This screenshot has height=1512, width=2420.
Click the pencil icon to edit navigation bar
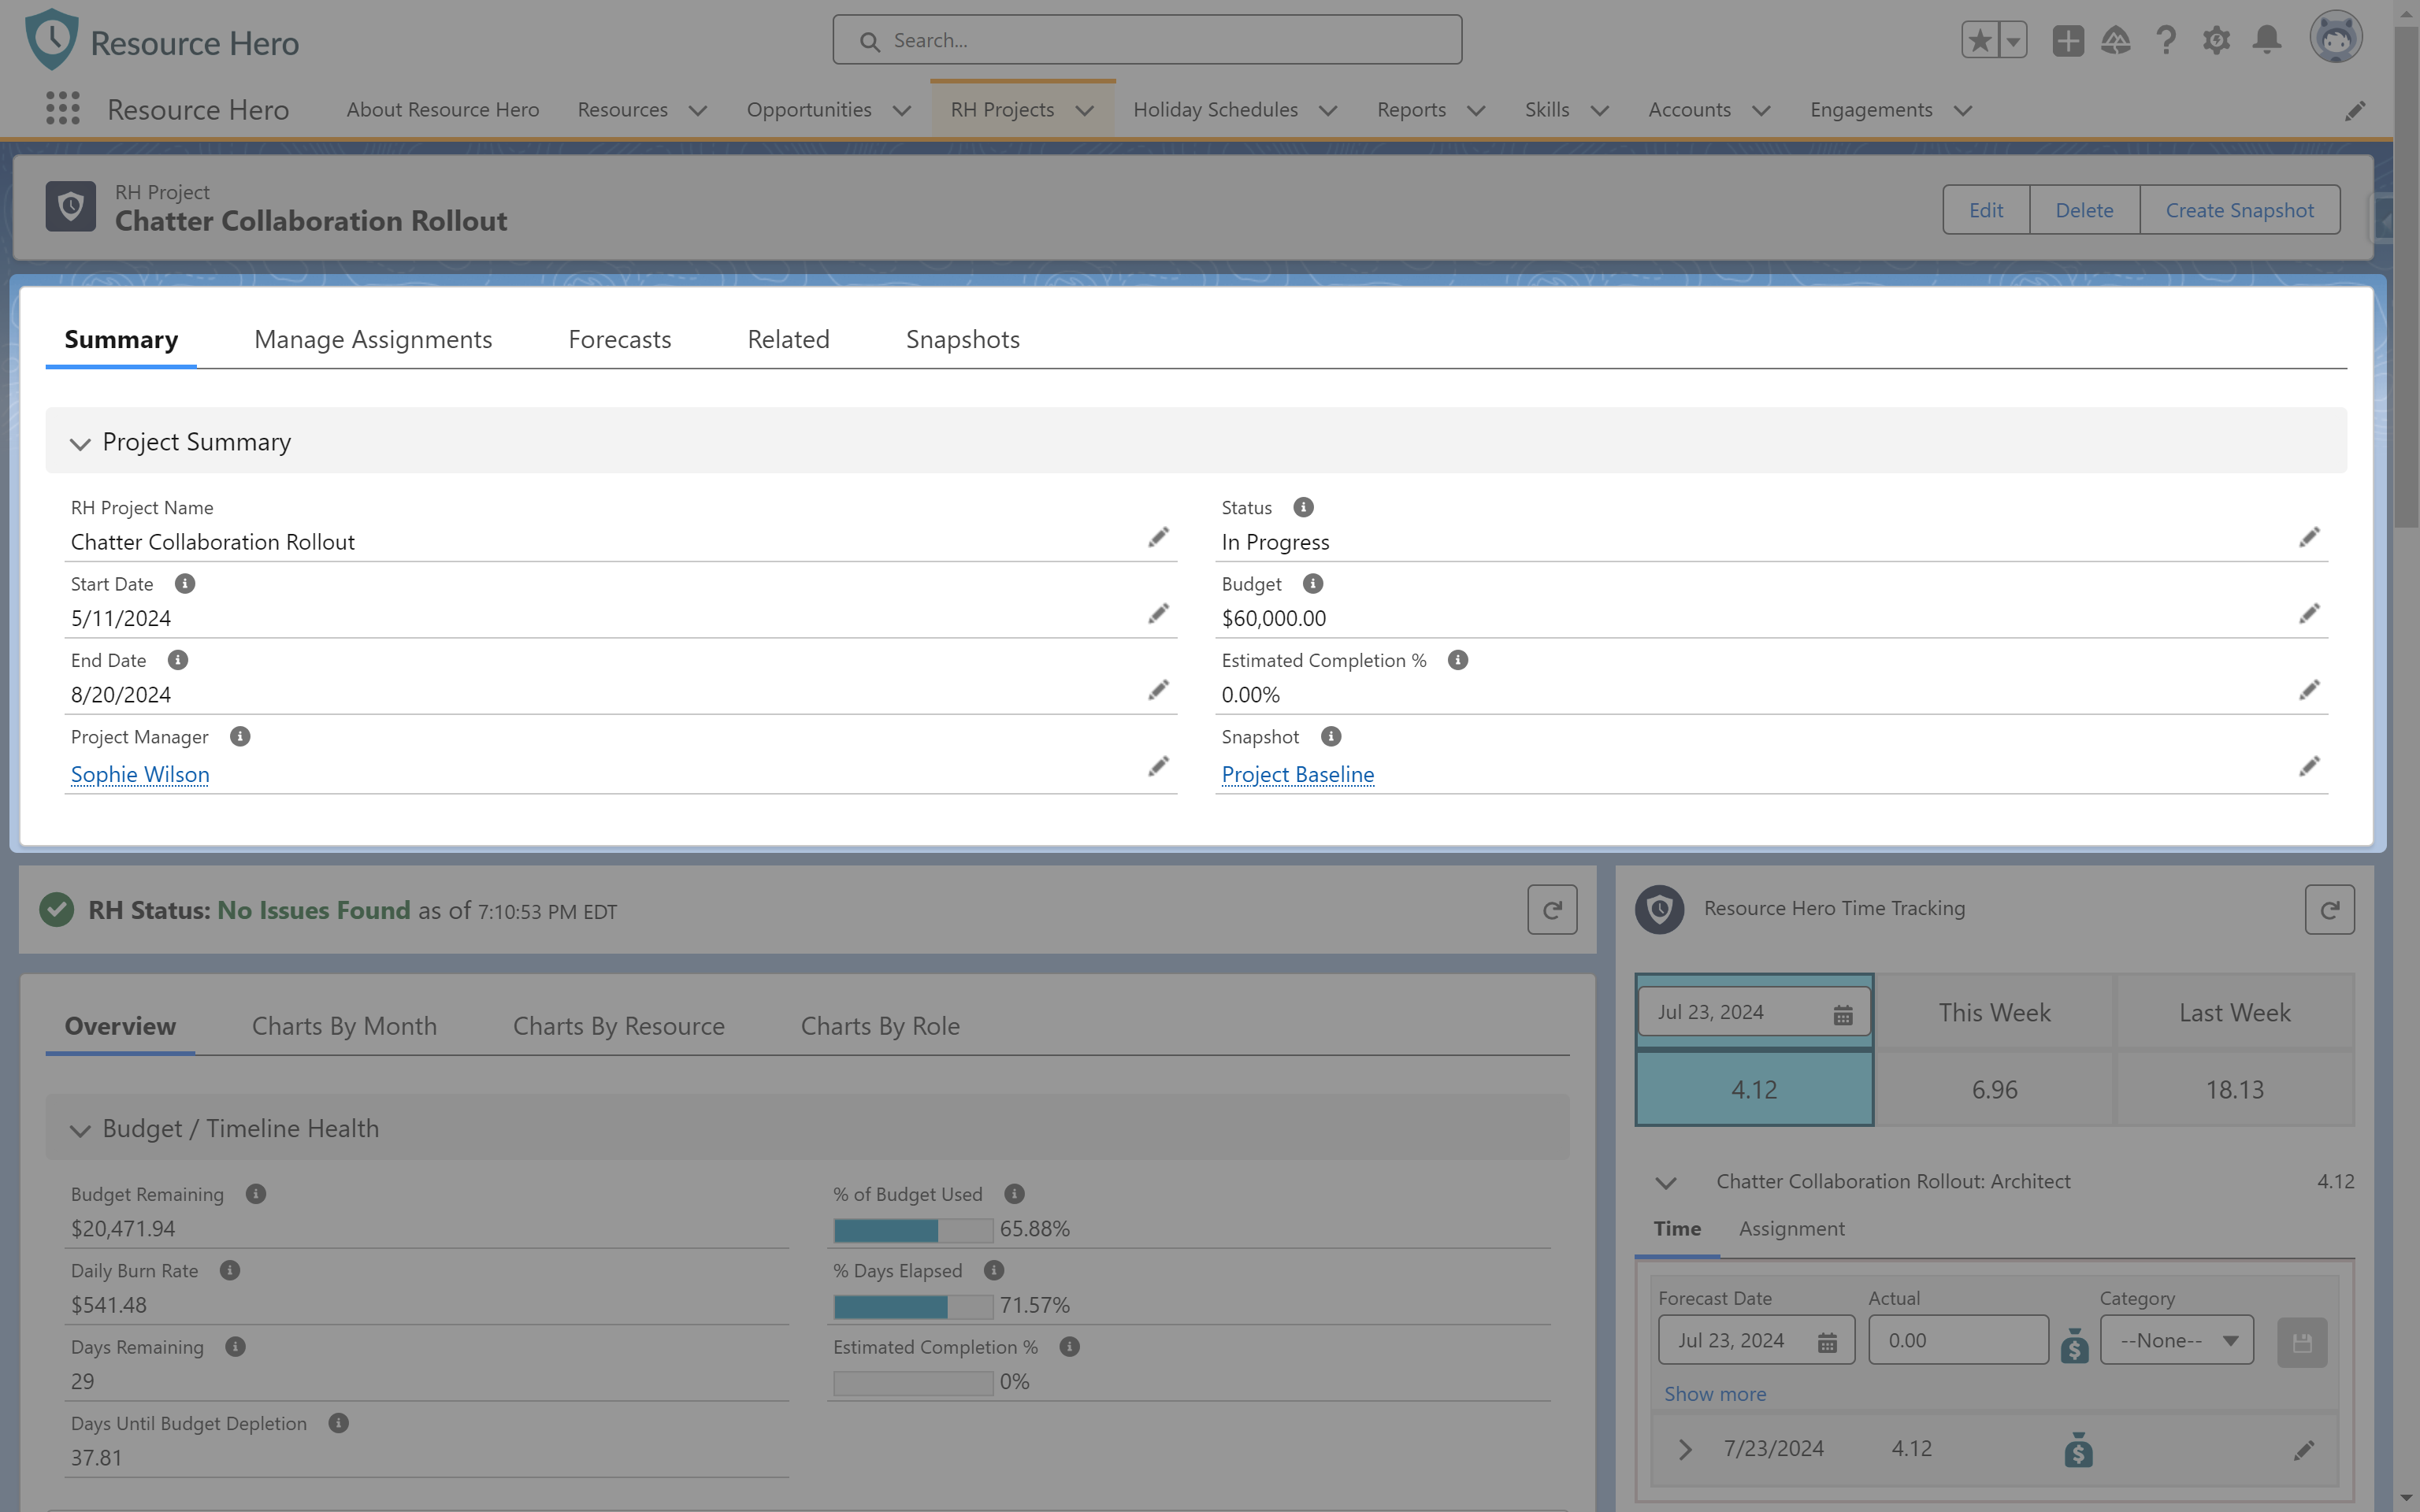coord(2355,110)
